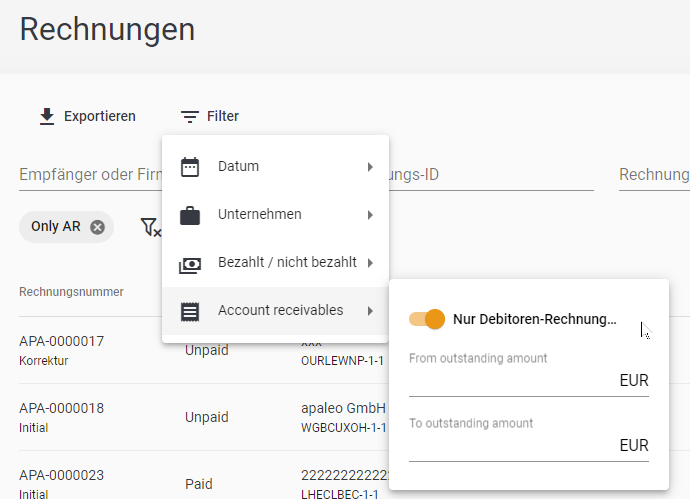The image size is (690, 499).
Task: Turn off Nur Debitoren-Rechnungen toggle
Action: tap(427, 319)
